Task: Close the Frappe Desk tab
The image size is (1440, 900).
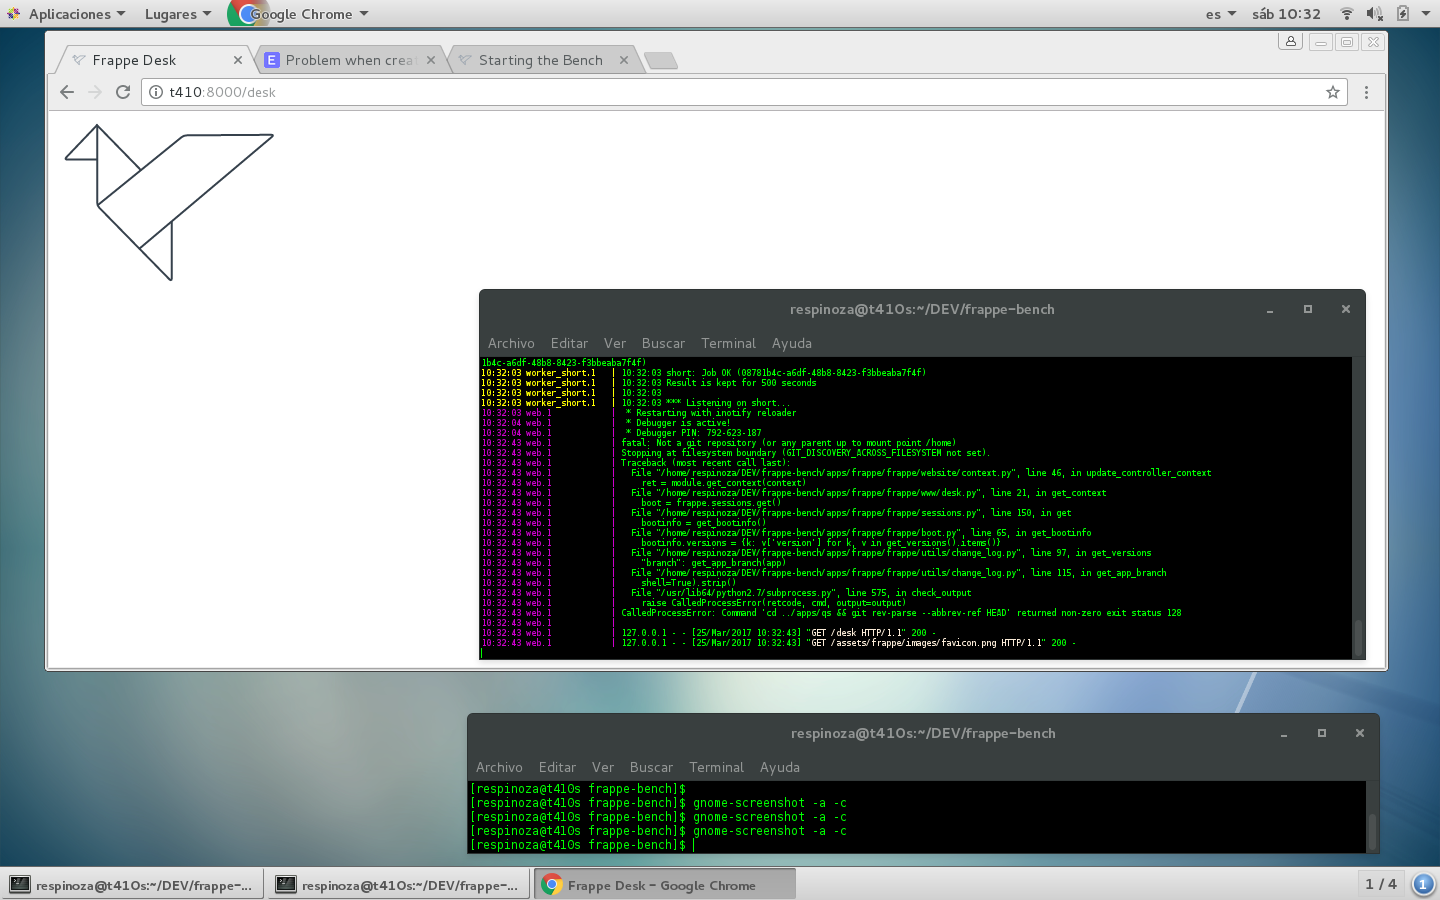Action: [x=238, y=60]
